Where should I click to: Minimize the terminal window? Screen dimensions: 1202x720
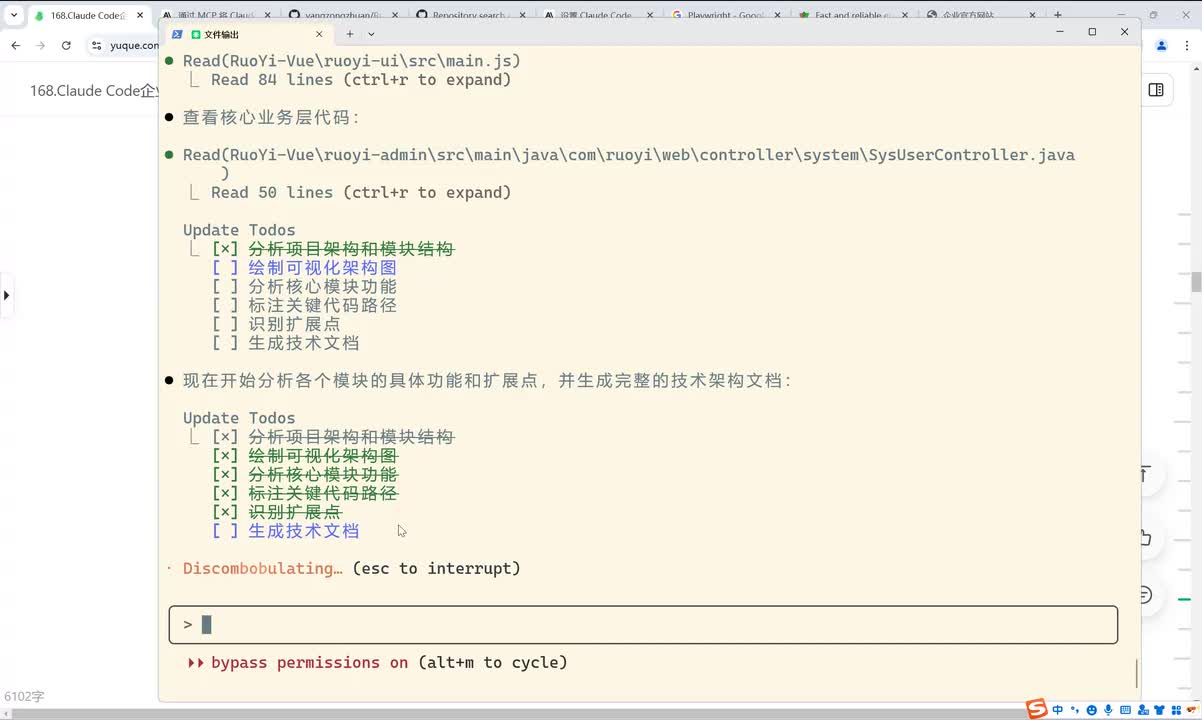[x=1059, y=32]
